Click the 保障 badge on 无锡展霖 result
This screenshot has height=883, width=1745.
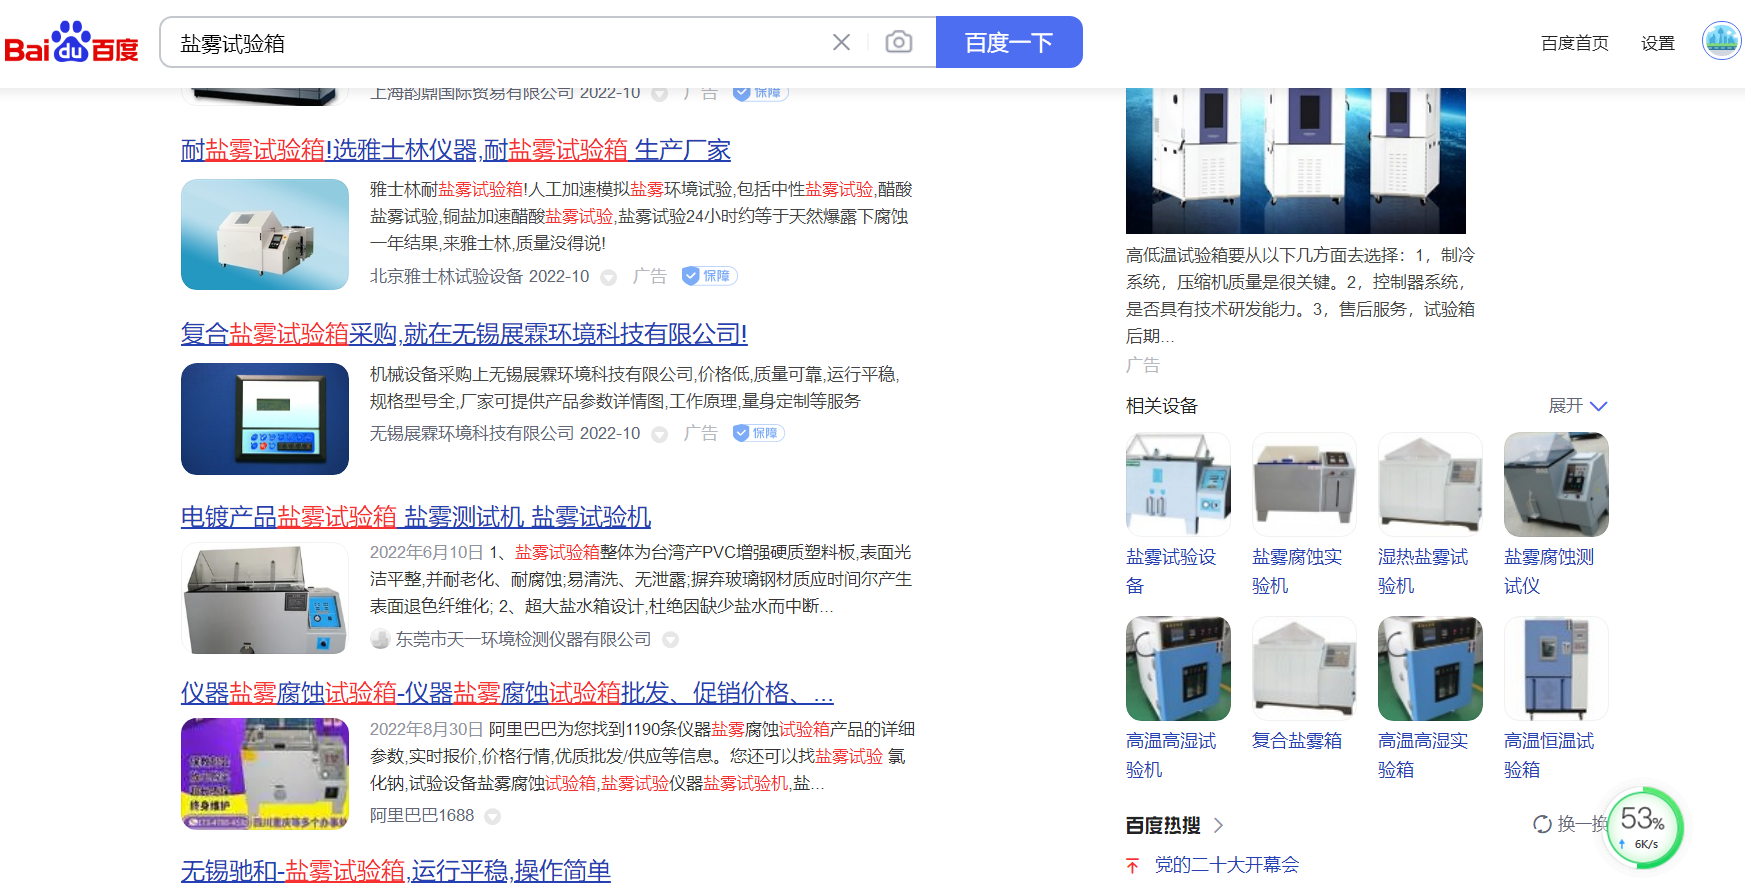758,433
